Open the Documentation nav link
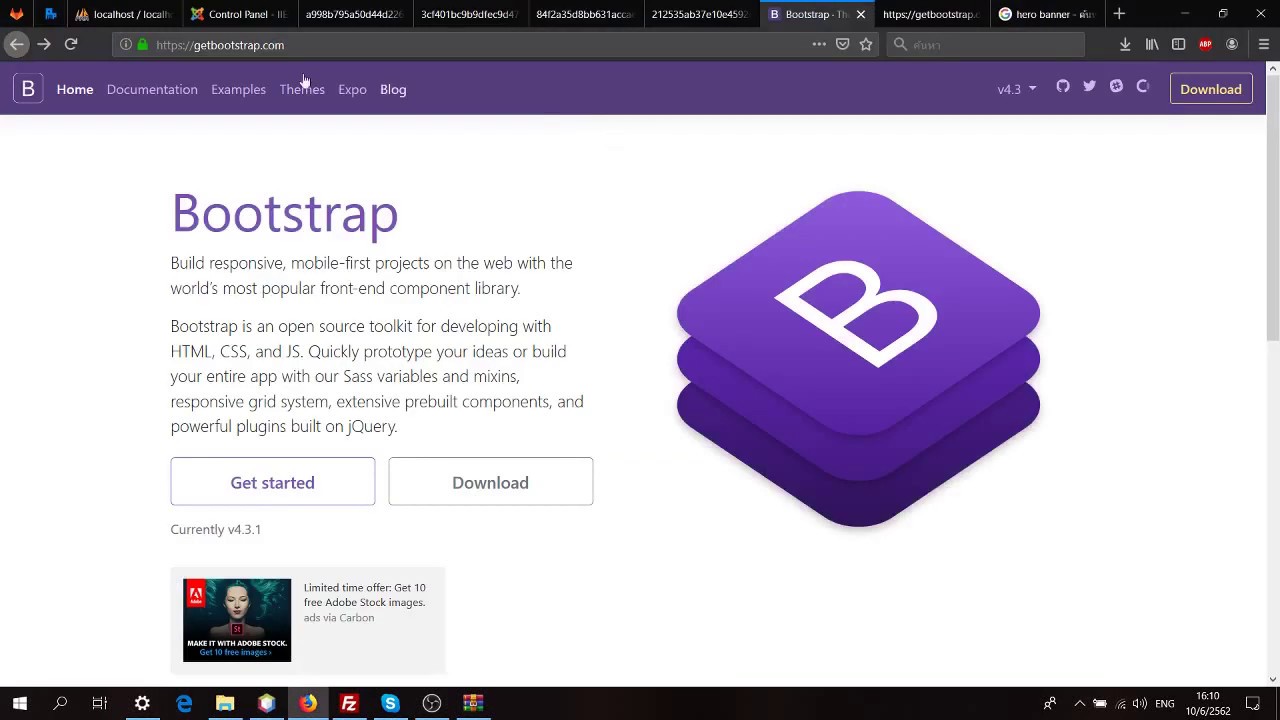The width and height of the screenshot is (1280, 720). point(152,89)
